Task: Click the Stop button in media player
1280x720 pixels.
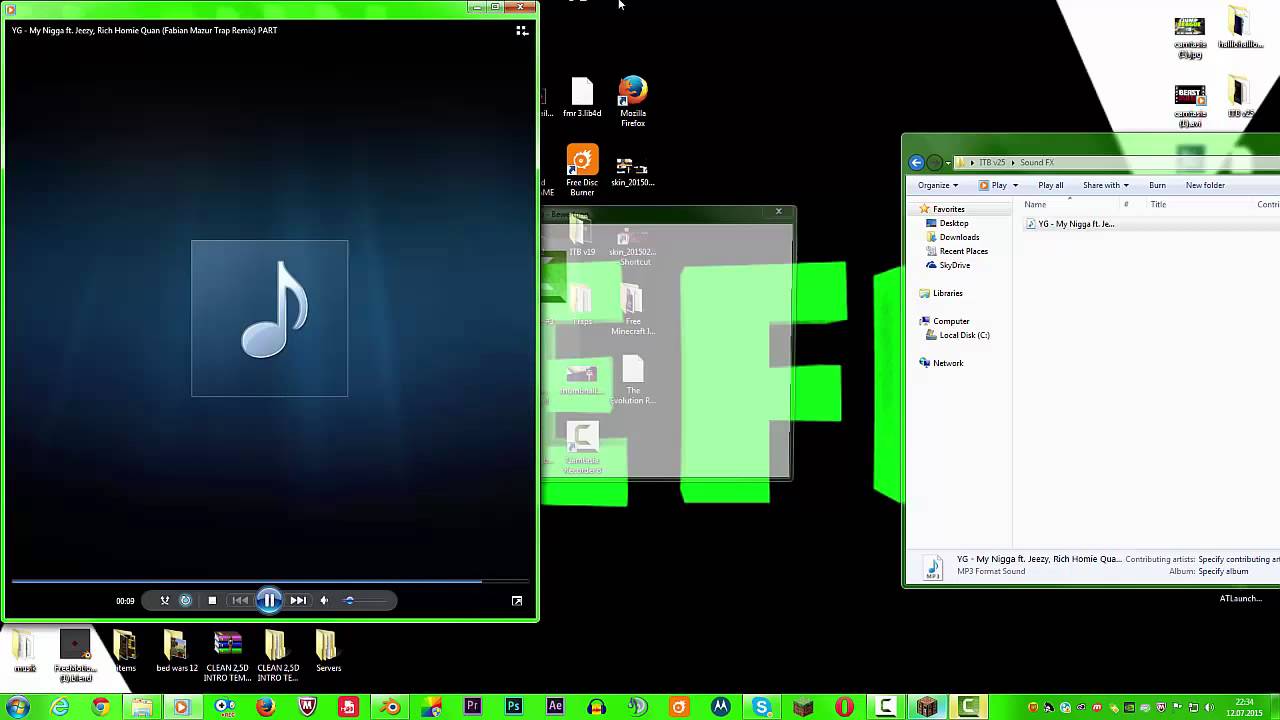Action: coord(212,600)
